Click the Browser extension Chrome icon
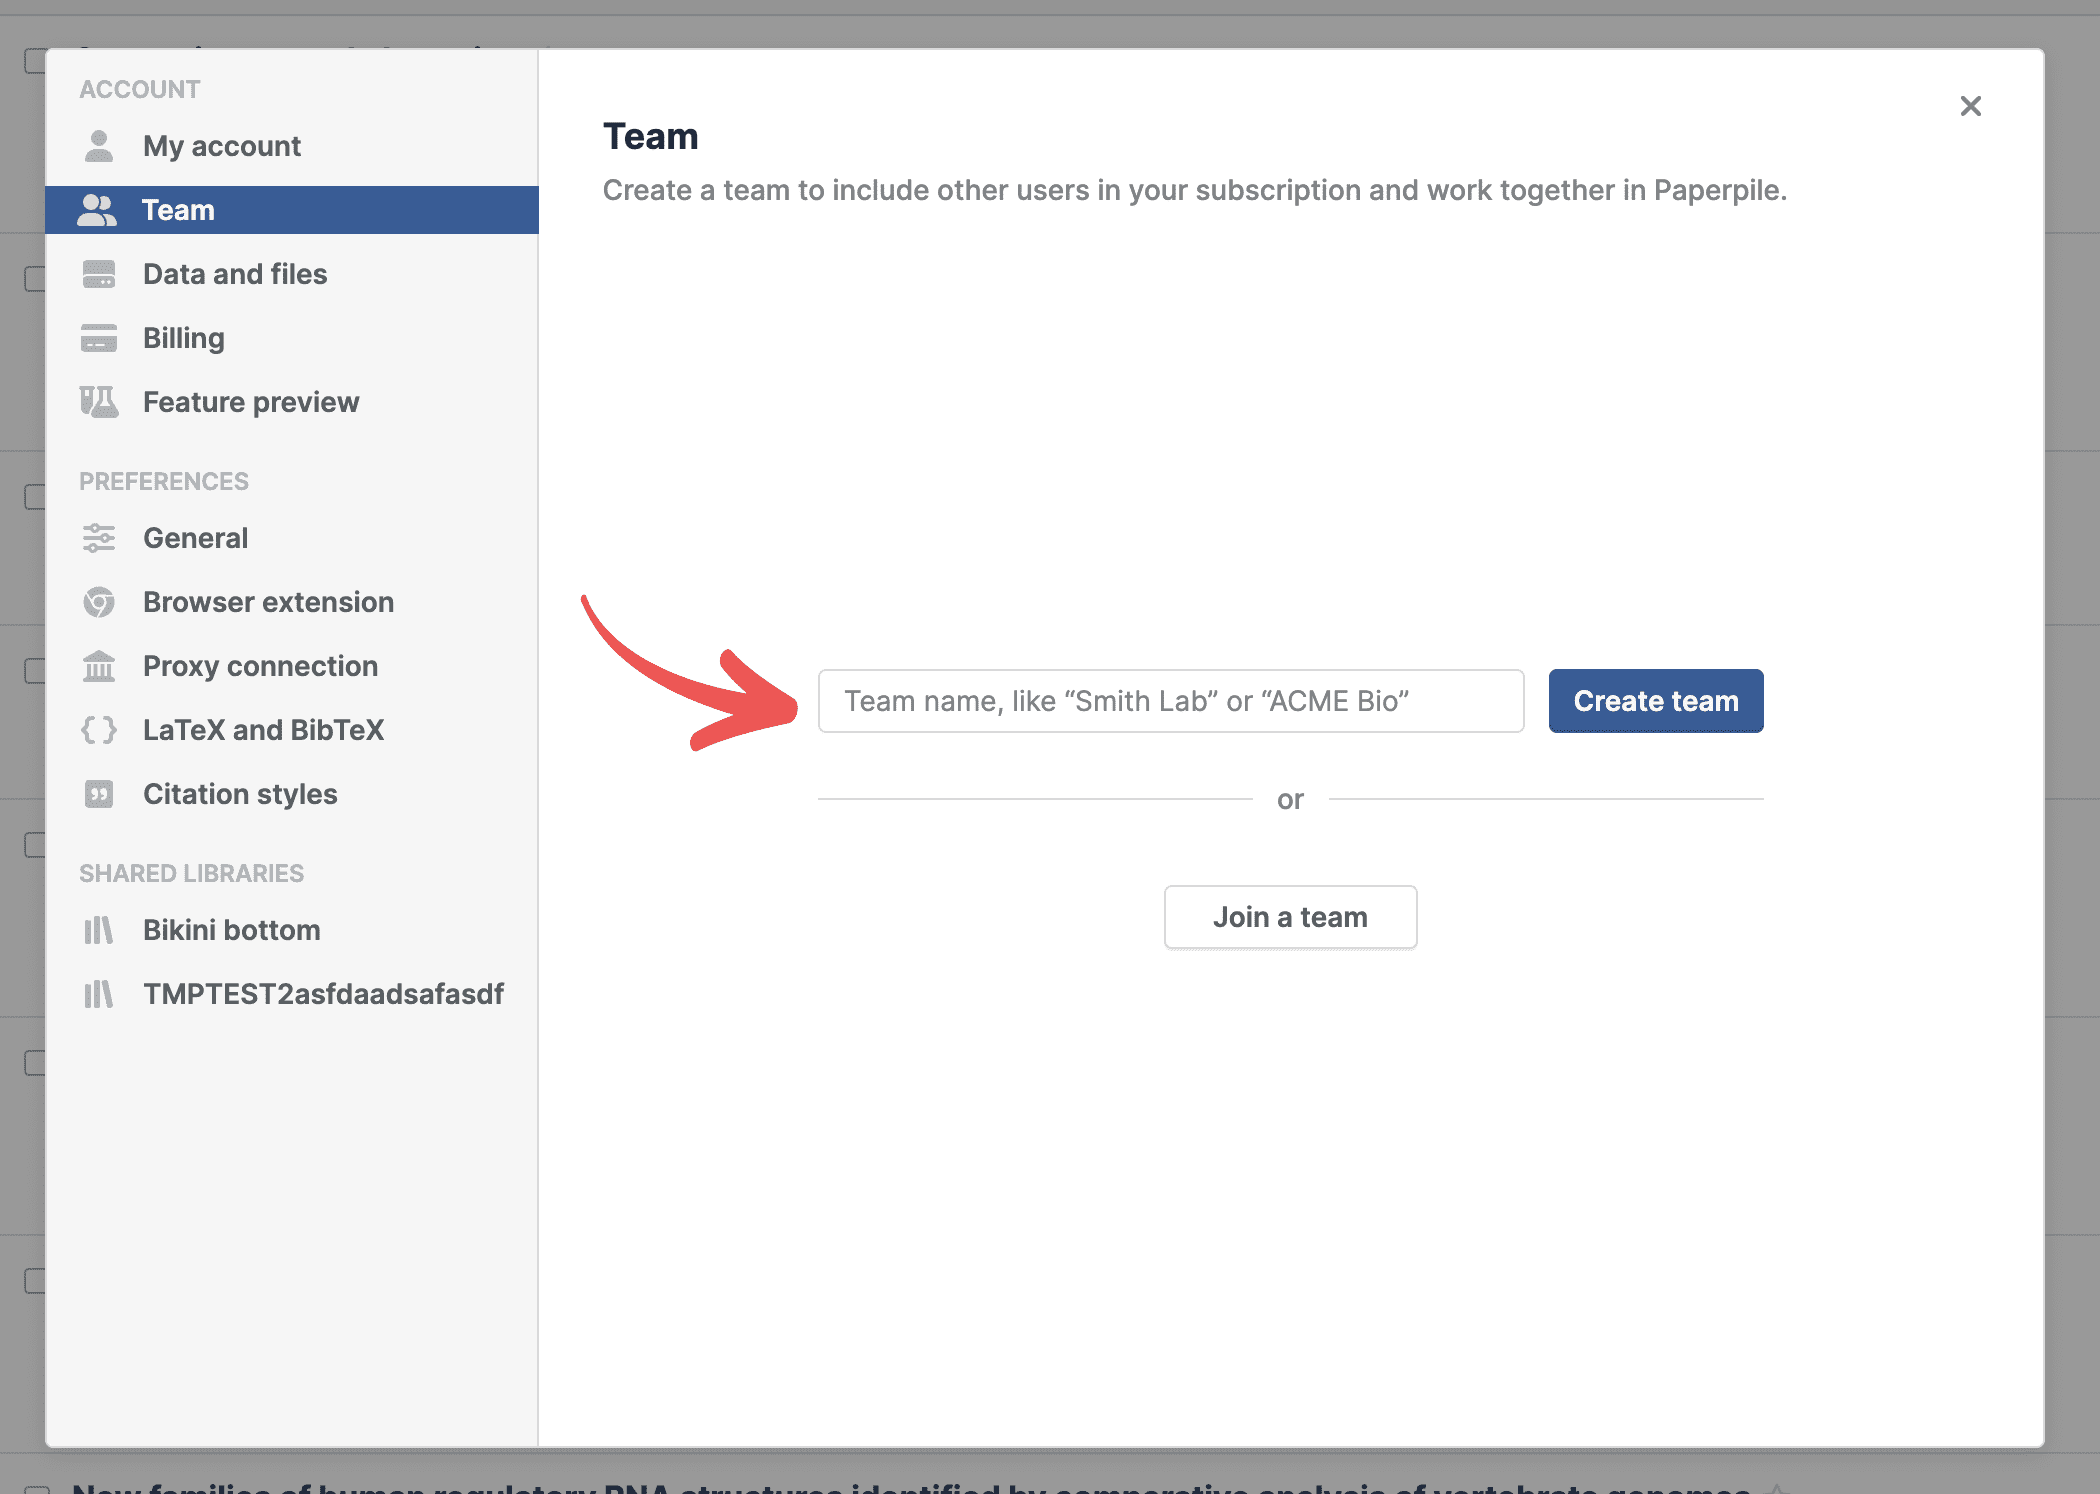This screenshot has height=1494, width=2100. [x=98, y=602]
